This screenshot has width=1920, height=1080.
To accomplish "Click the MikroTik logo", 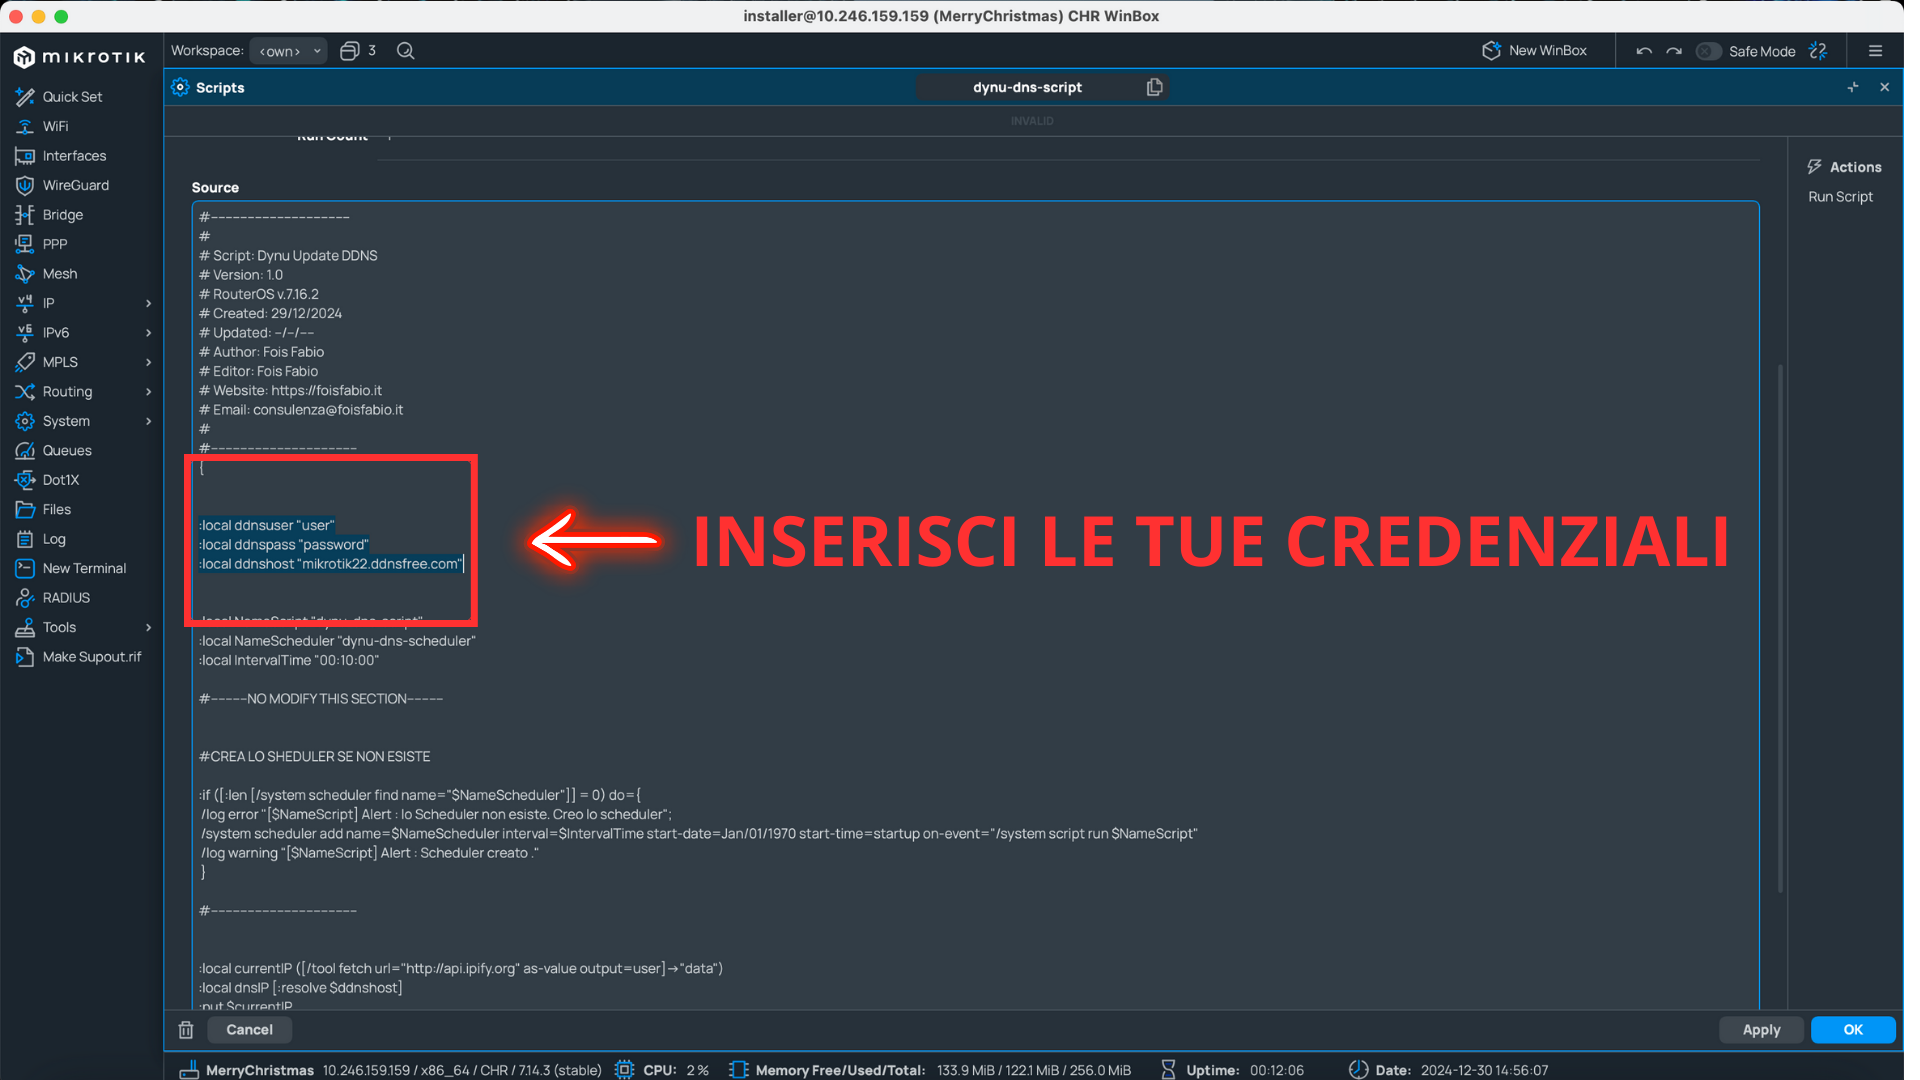I will coord(80,57).
